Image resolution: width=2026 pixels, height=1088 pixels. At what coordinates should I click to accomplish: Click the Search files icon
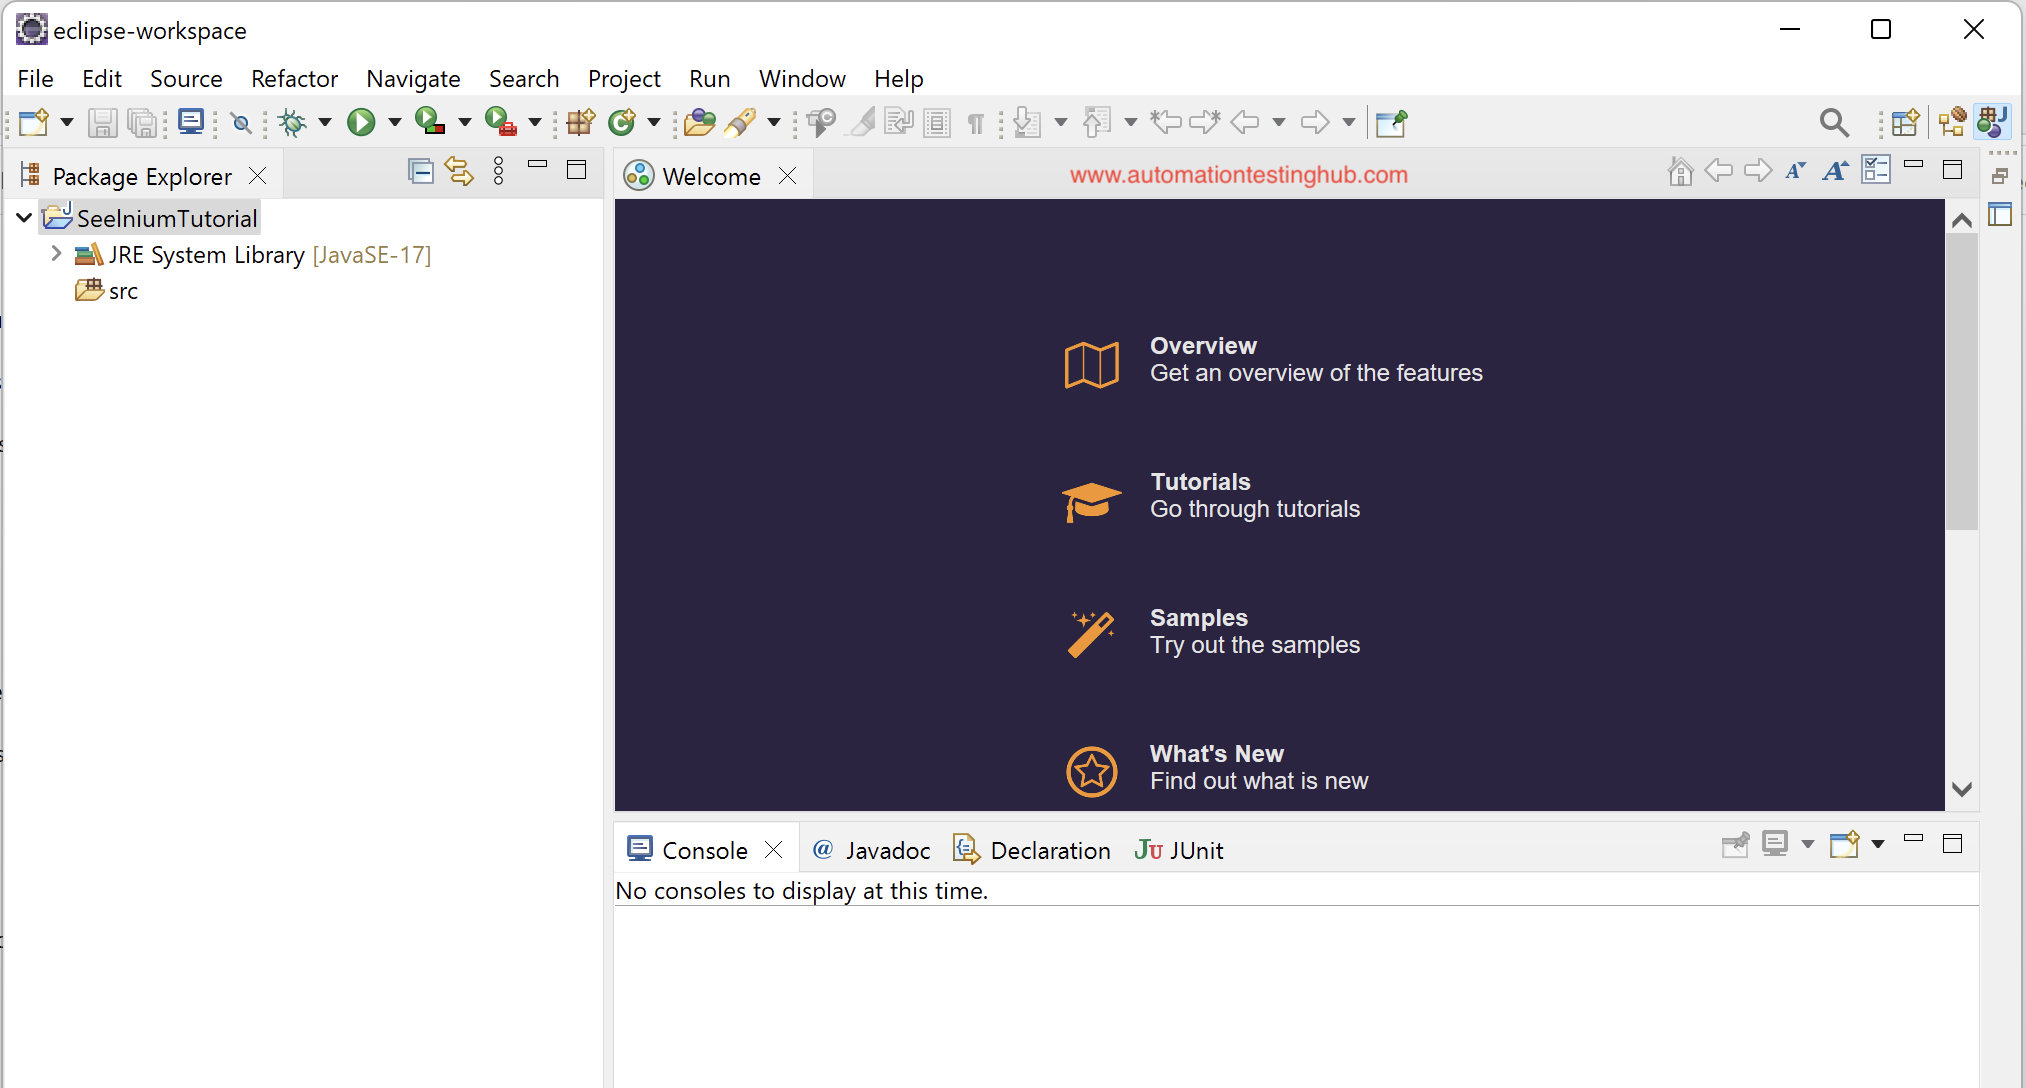point(1834,122)
